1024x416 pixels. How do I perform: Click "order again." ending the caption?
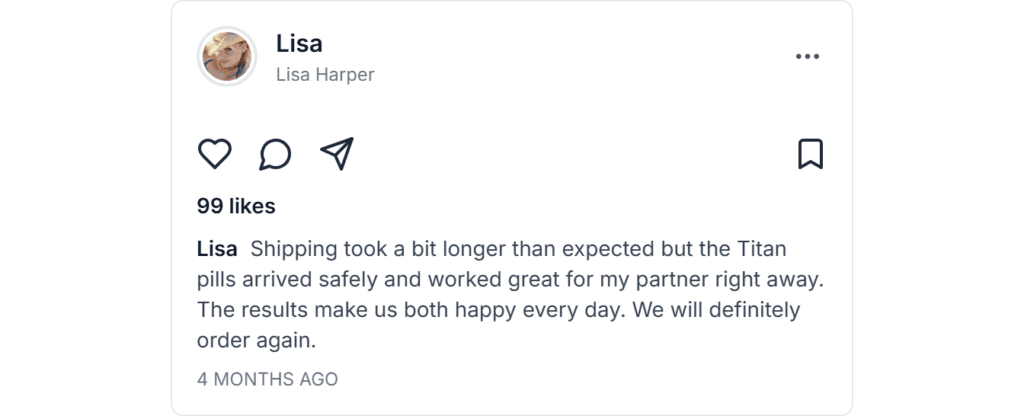(256, 341)
